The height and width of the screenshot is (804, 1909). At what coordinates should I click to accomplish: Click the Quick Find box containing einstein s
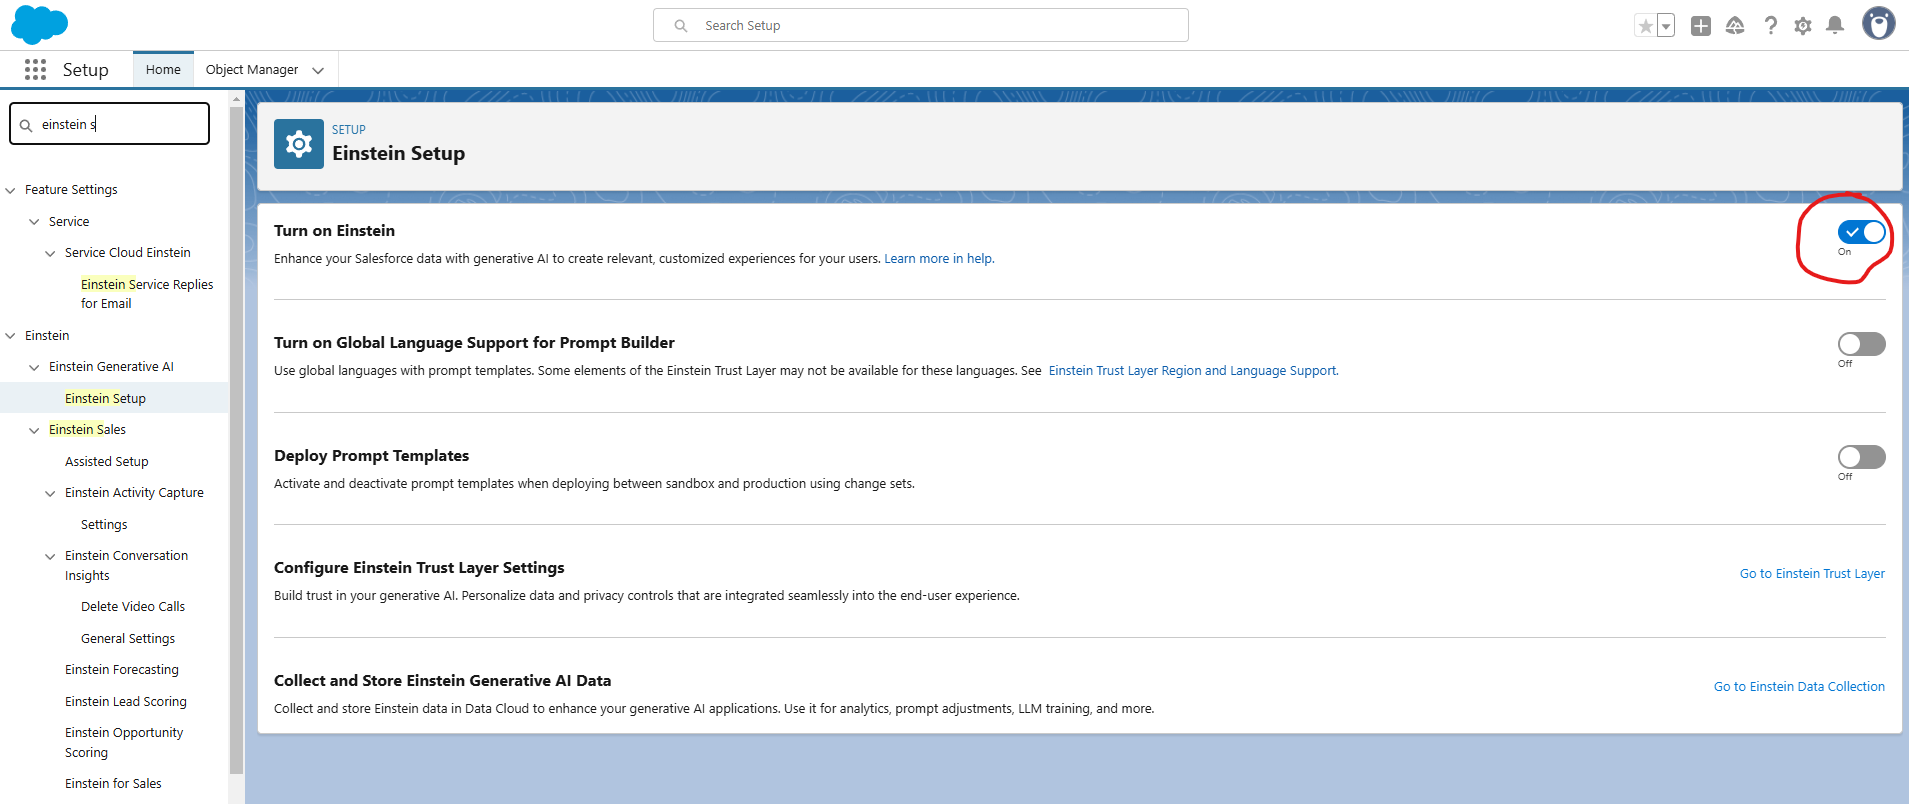[x=110, y=124]
